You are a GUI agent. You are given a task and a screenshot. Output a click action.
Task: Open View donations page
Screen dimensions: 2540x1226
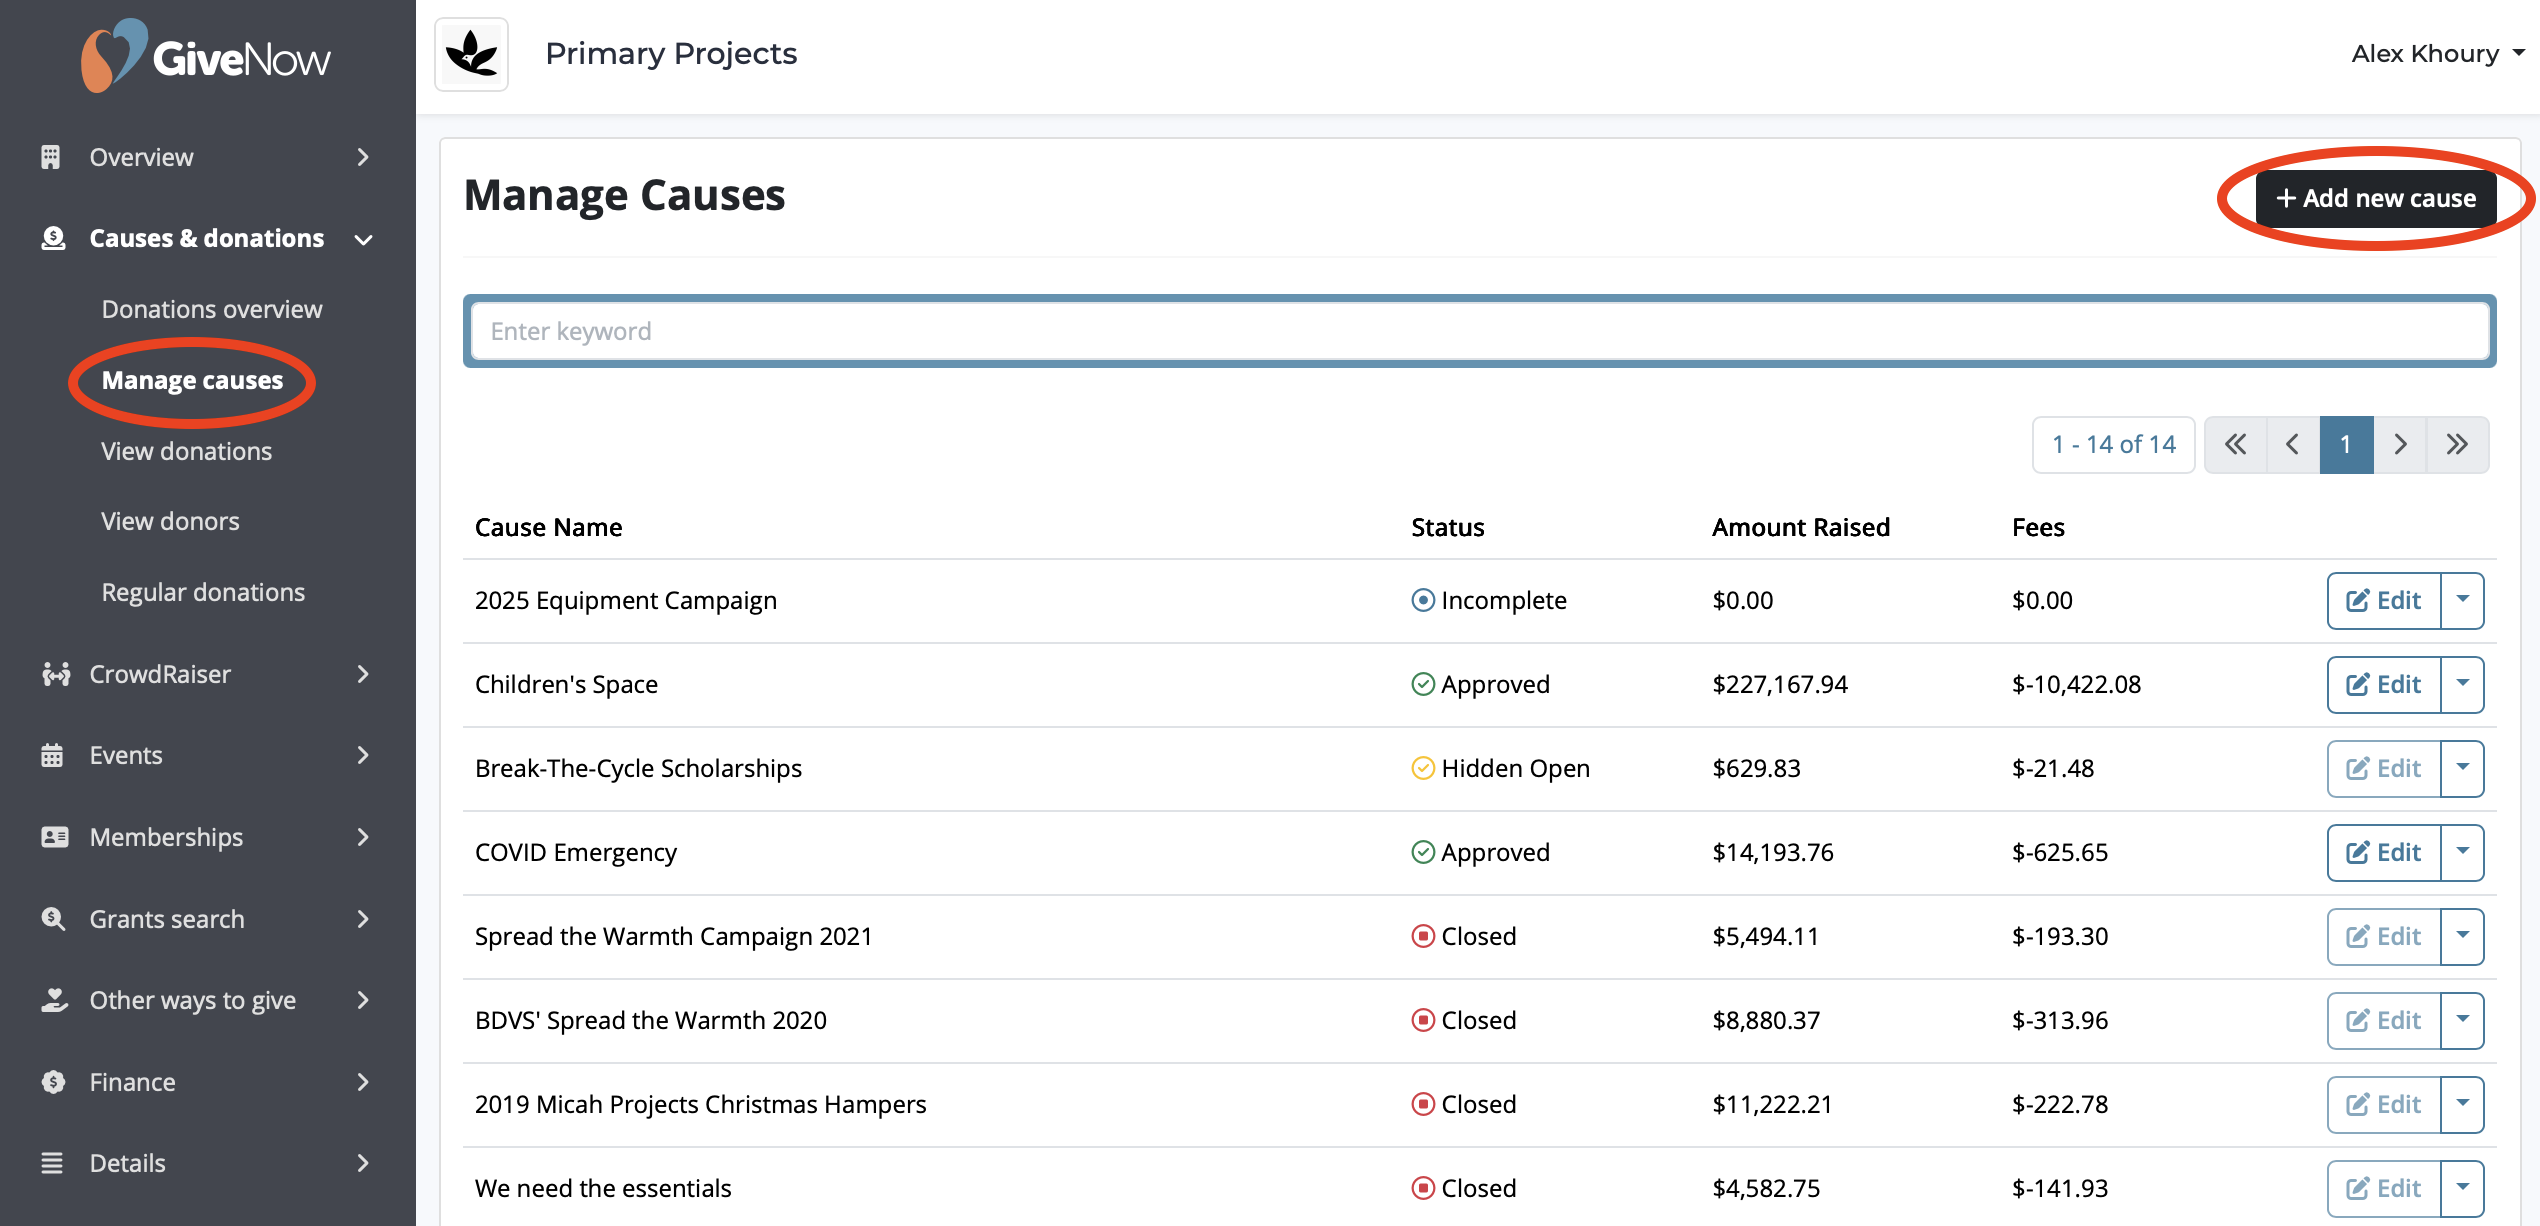(x=186, y=451)
